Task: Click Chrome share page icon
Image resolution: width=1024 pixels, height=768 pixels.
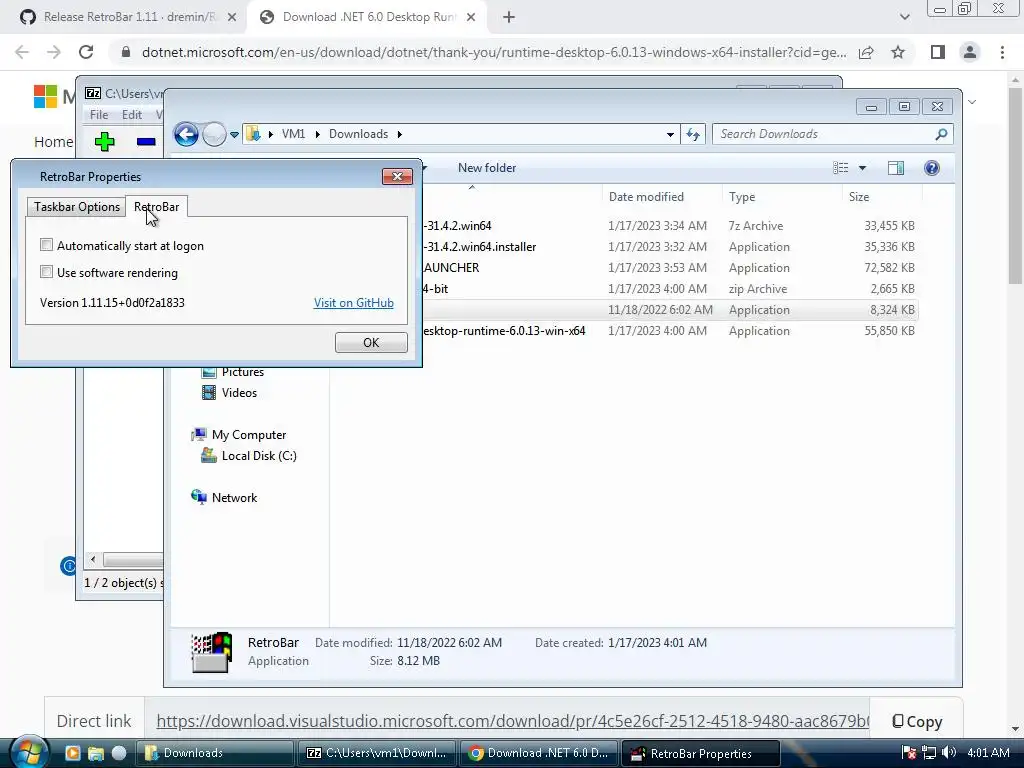Action: click(x=866, y=53)
